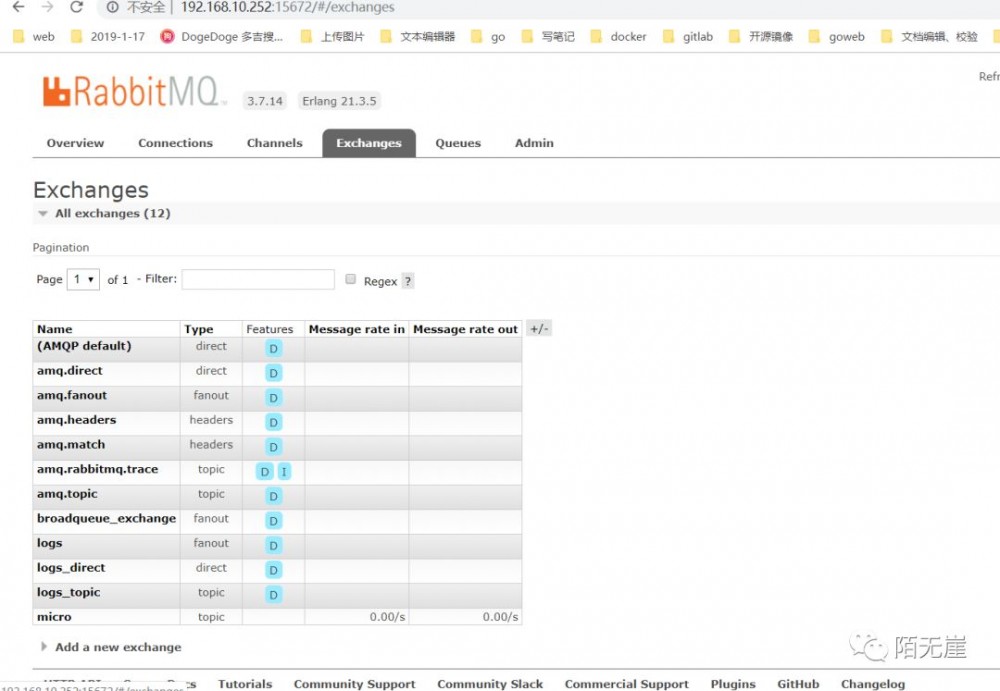Click the browser back arrow
Screen dimensions: 1000x691
pyautogui.click(x=18, y=7)
